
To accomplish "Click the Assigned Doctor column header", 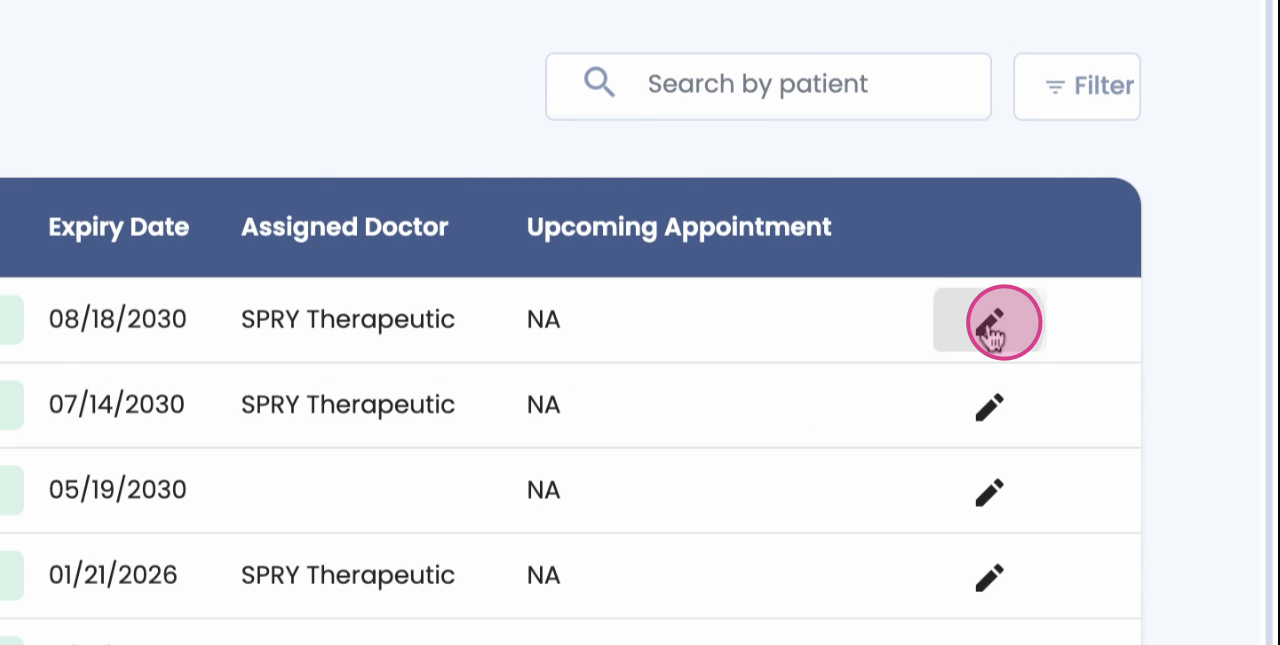I will (x=344, y=227).
